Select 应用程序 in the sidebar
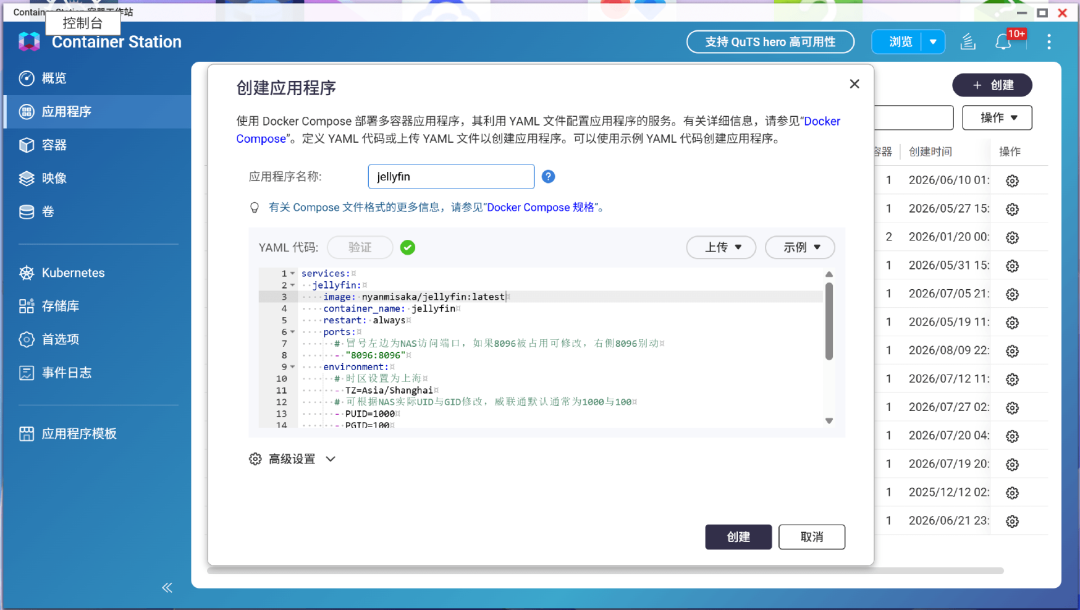Viewport: 1080px width, 610px height. click(x=97, y=112)
